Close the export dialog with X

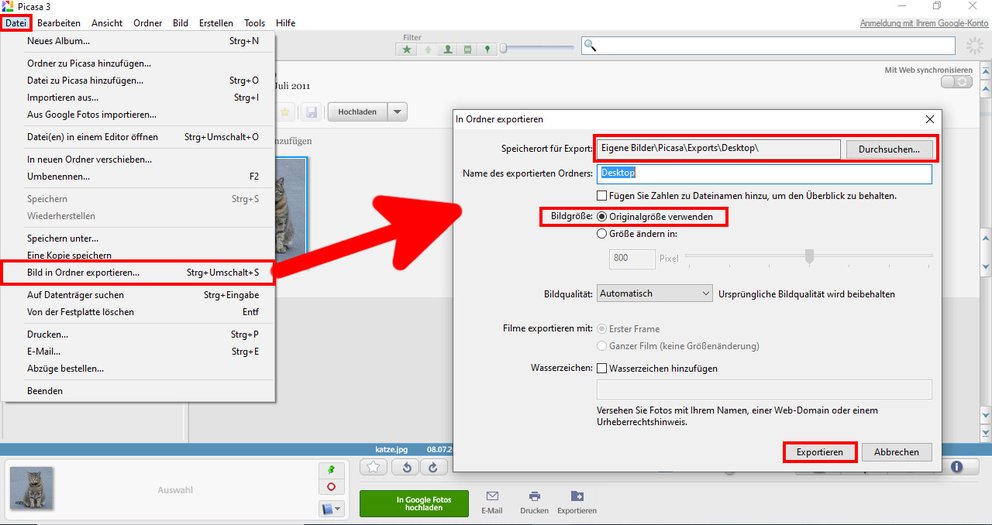pyautogui.click(x=929, y=119)
